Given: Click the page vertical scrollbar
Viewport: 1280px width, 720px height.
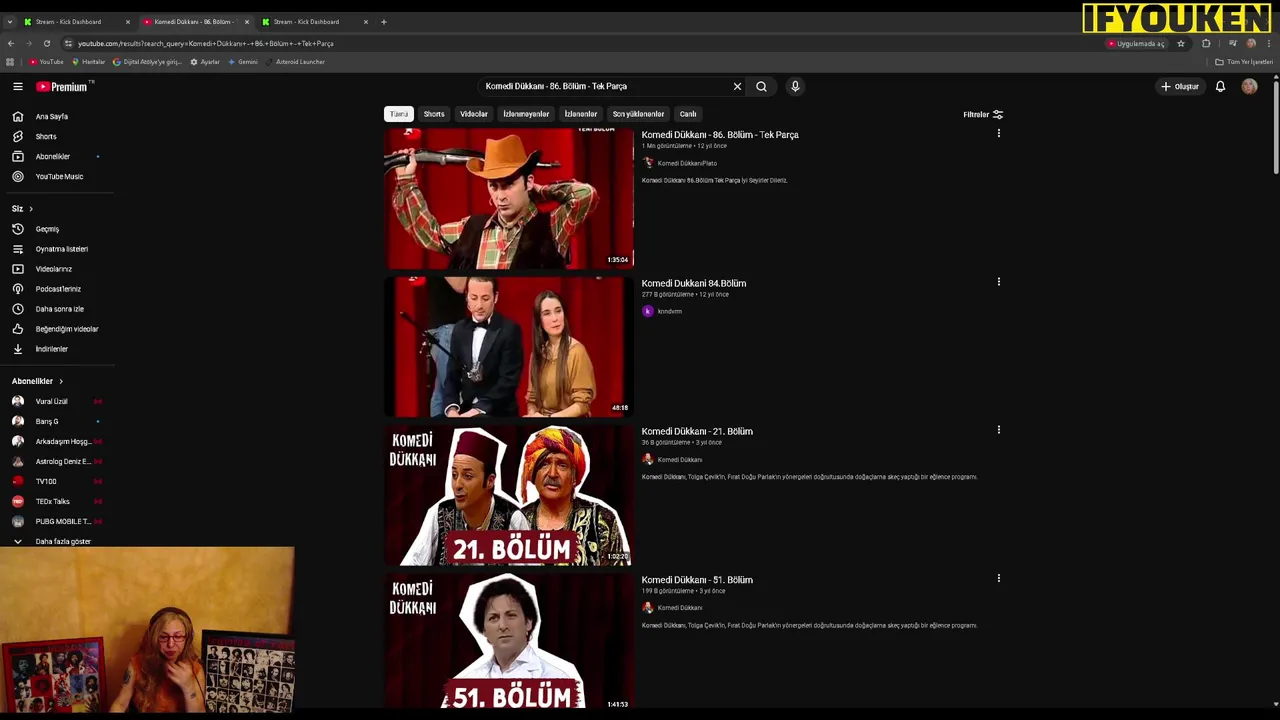Looking at the screenshot, I should [1276, 130].
